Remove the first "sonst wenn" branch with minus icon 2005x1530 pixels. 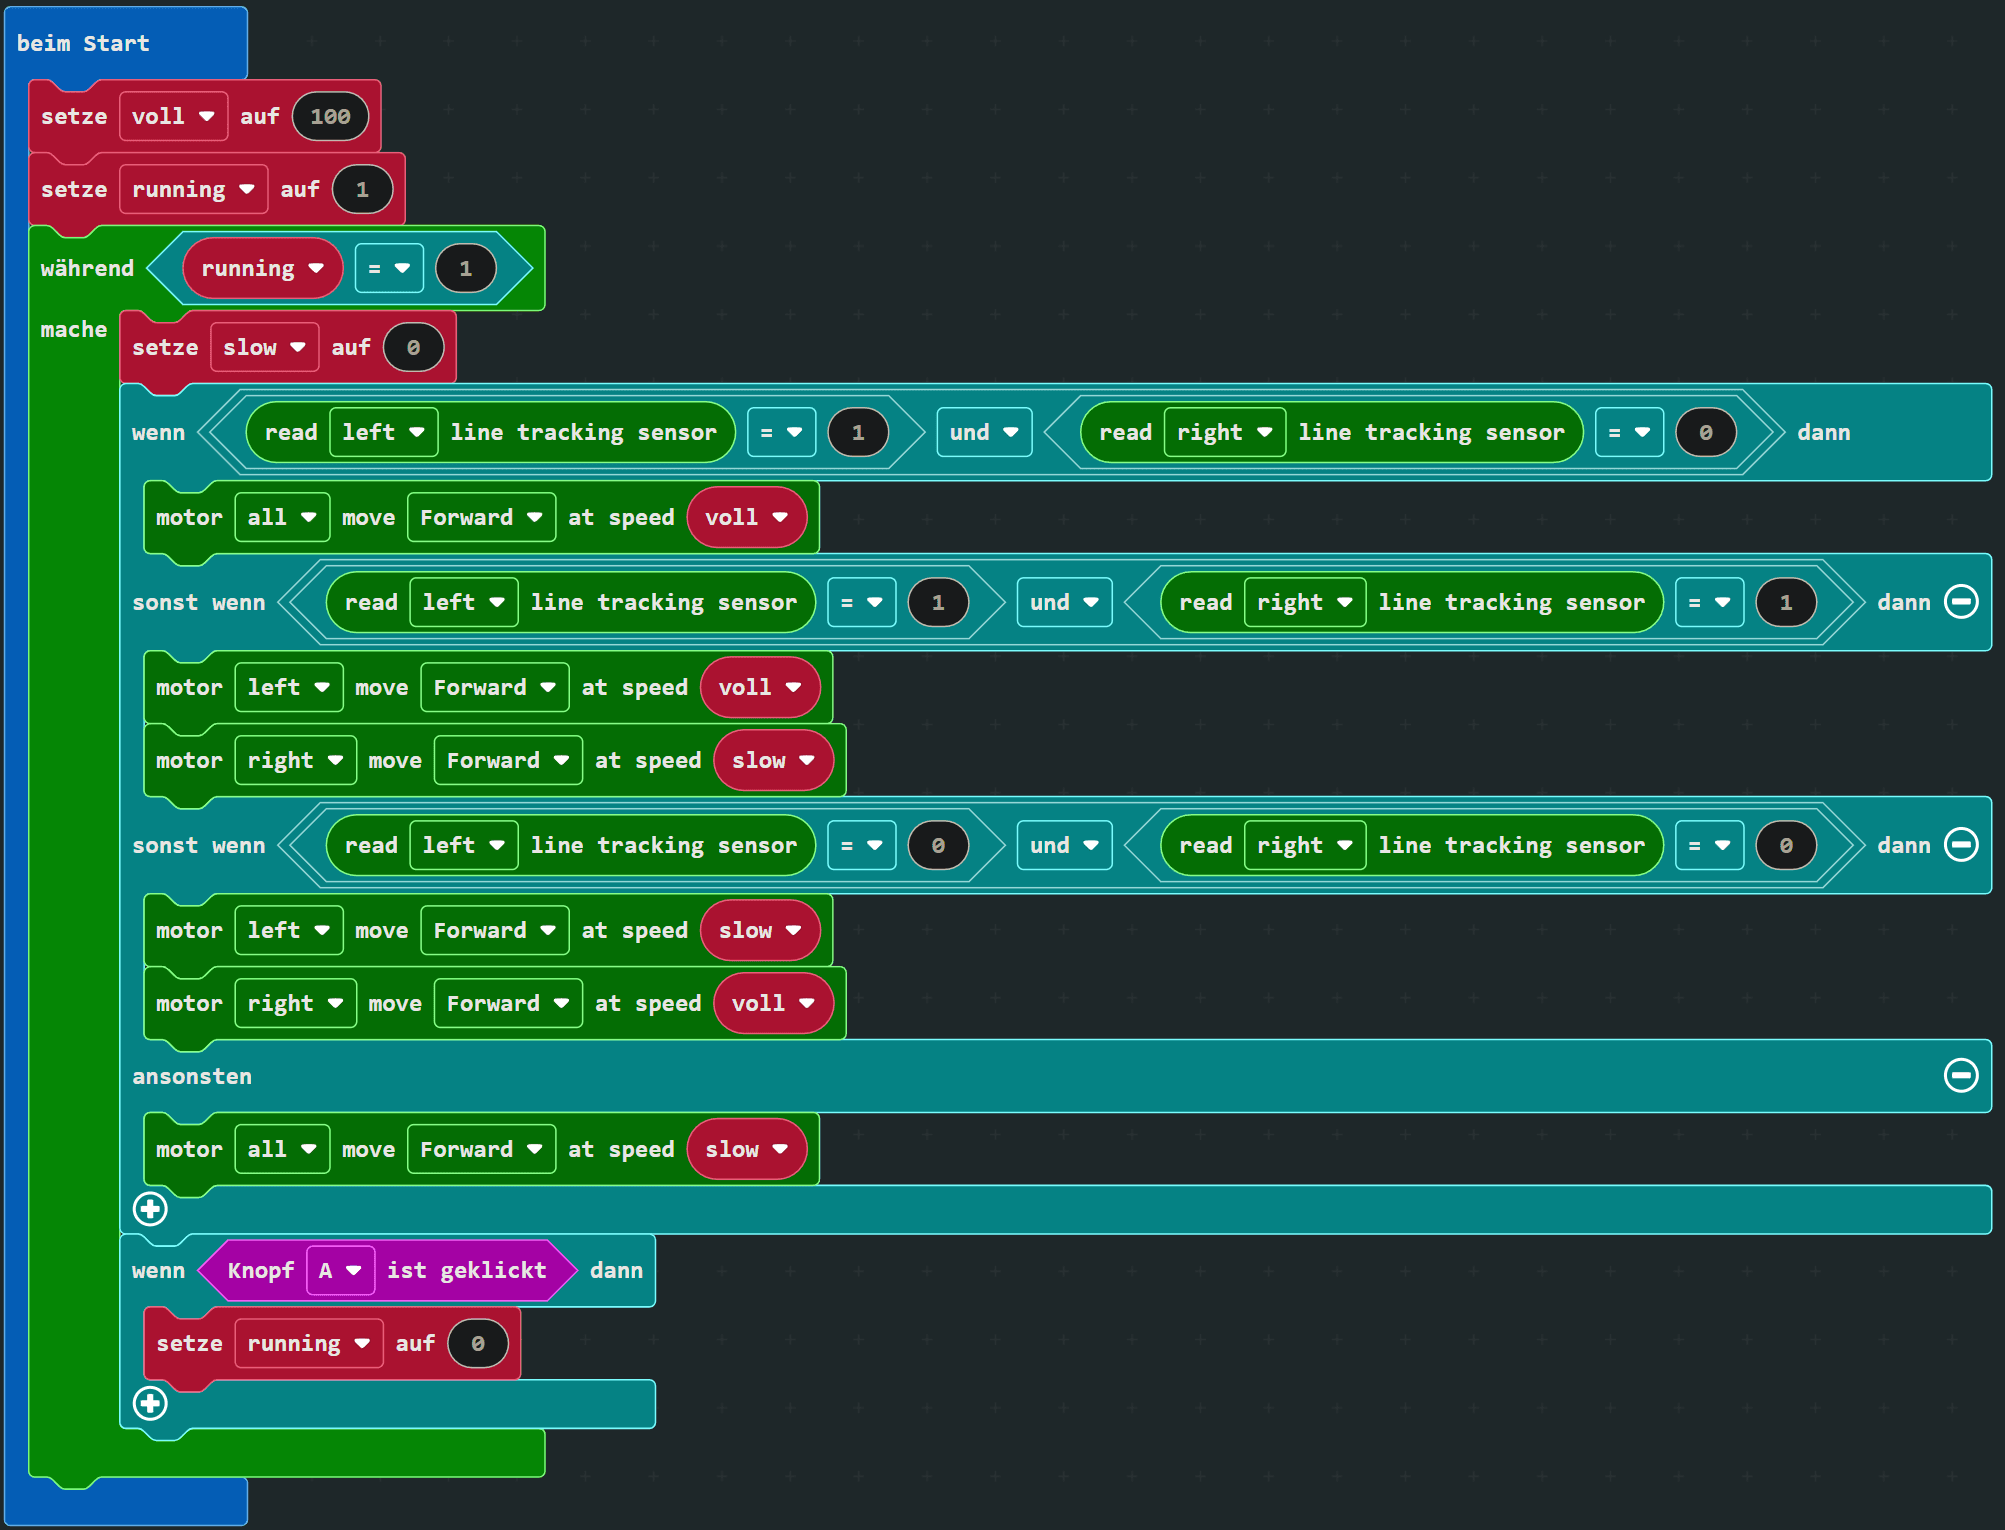[x=1962, y=601]
